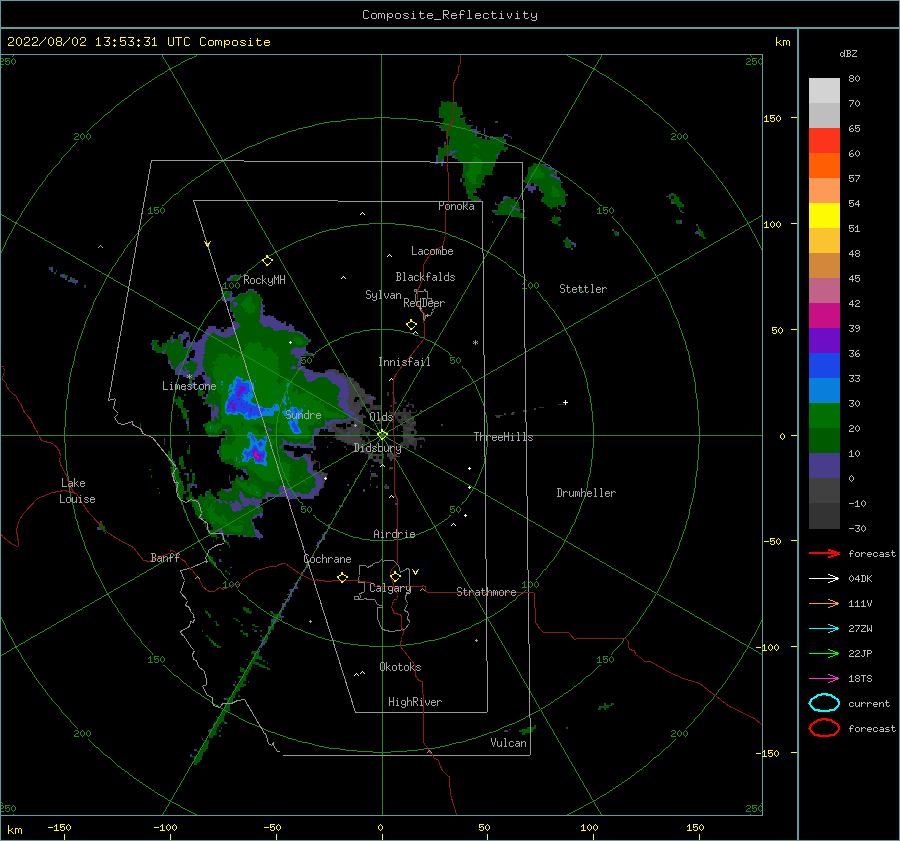
Task: Click the Innisfail town label
Action: [x=404, y=362]
